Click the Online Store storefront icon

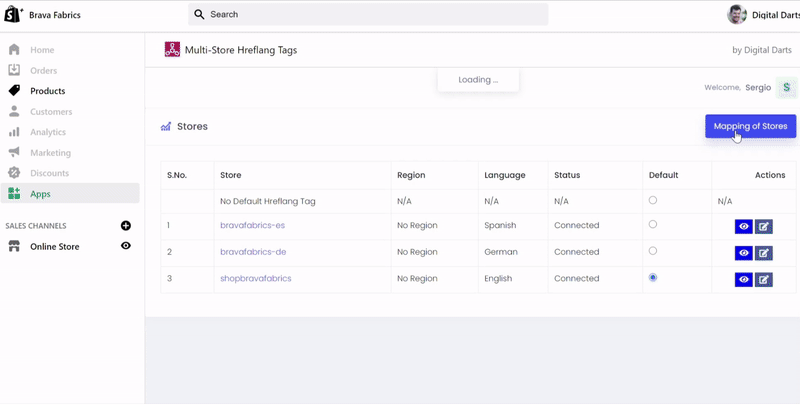pos(14,246)
